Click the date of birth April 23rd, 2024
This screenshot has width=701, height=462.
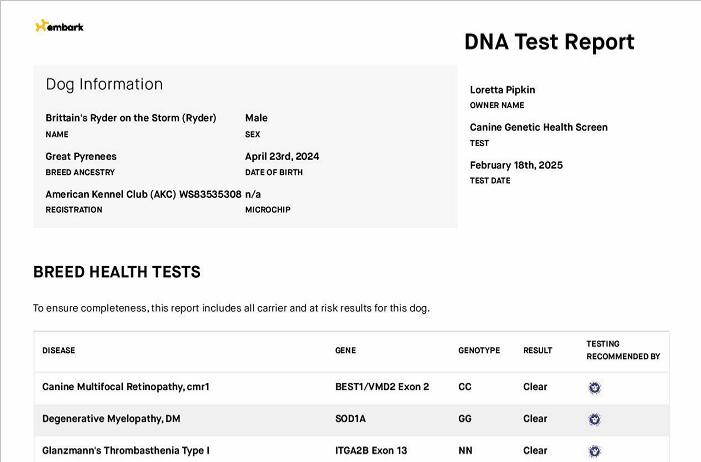282,157
